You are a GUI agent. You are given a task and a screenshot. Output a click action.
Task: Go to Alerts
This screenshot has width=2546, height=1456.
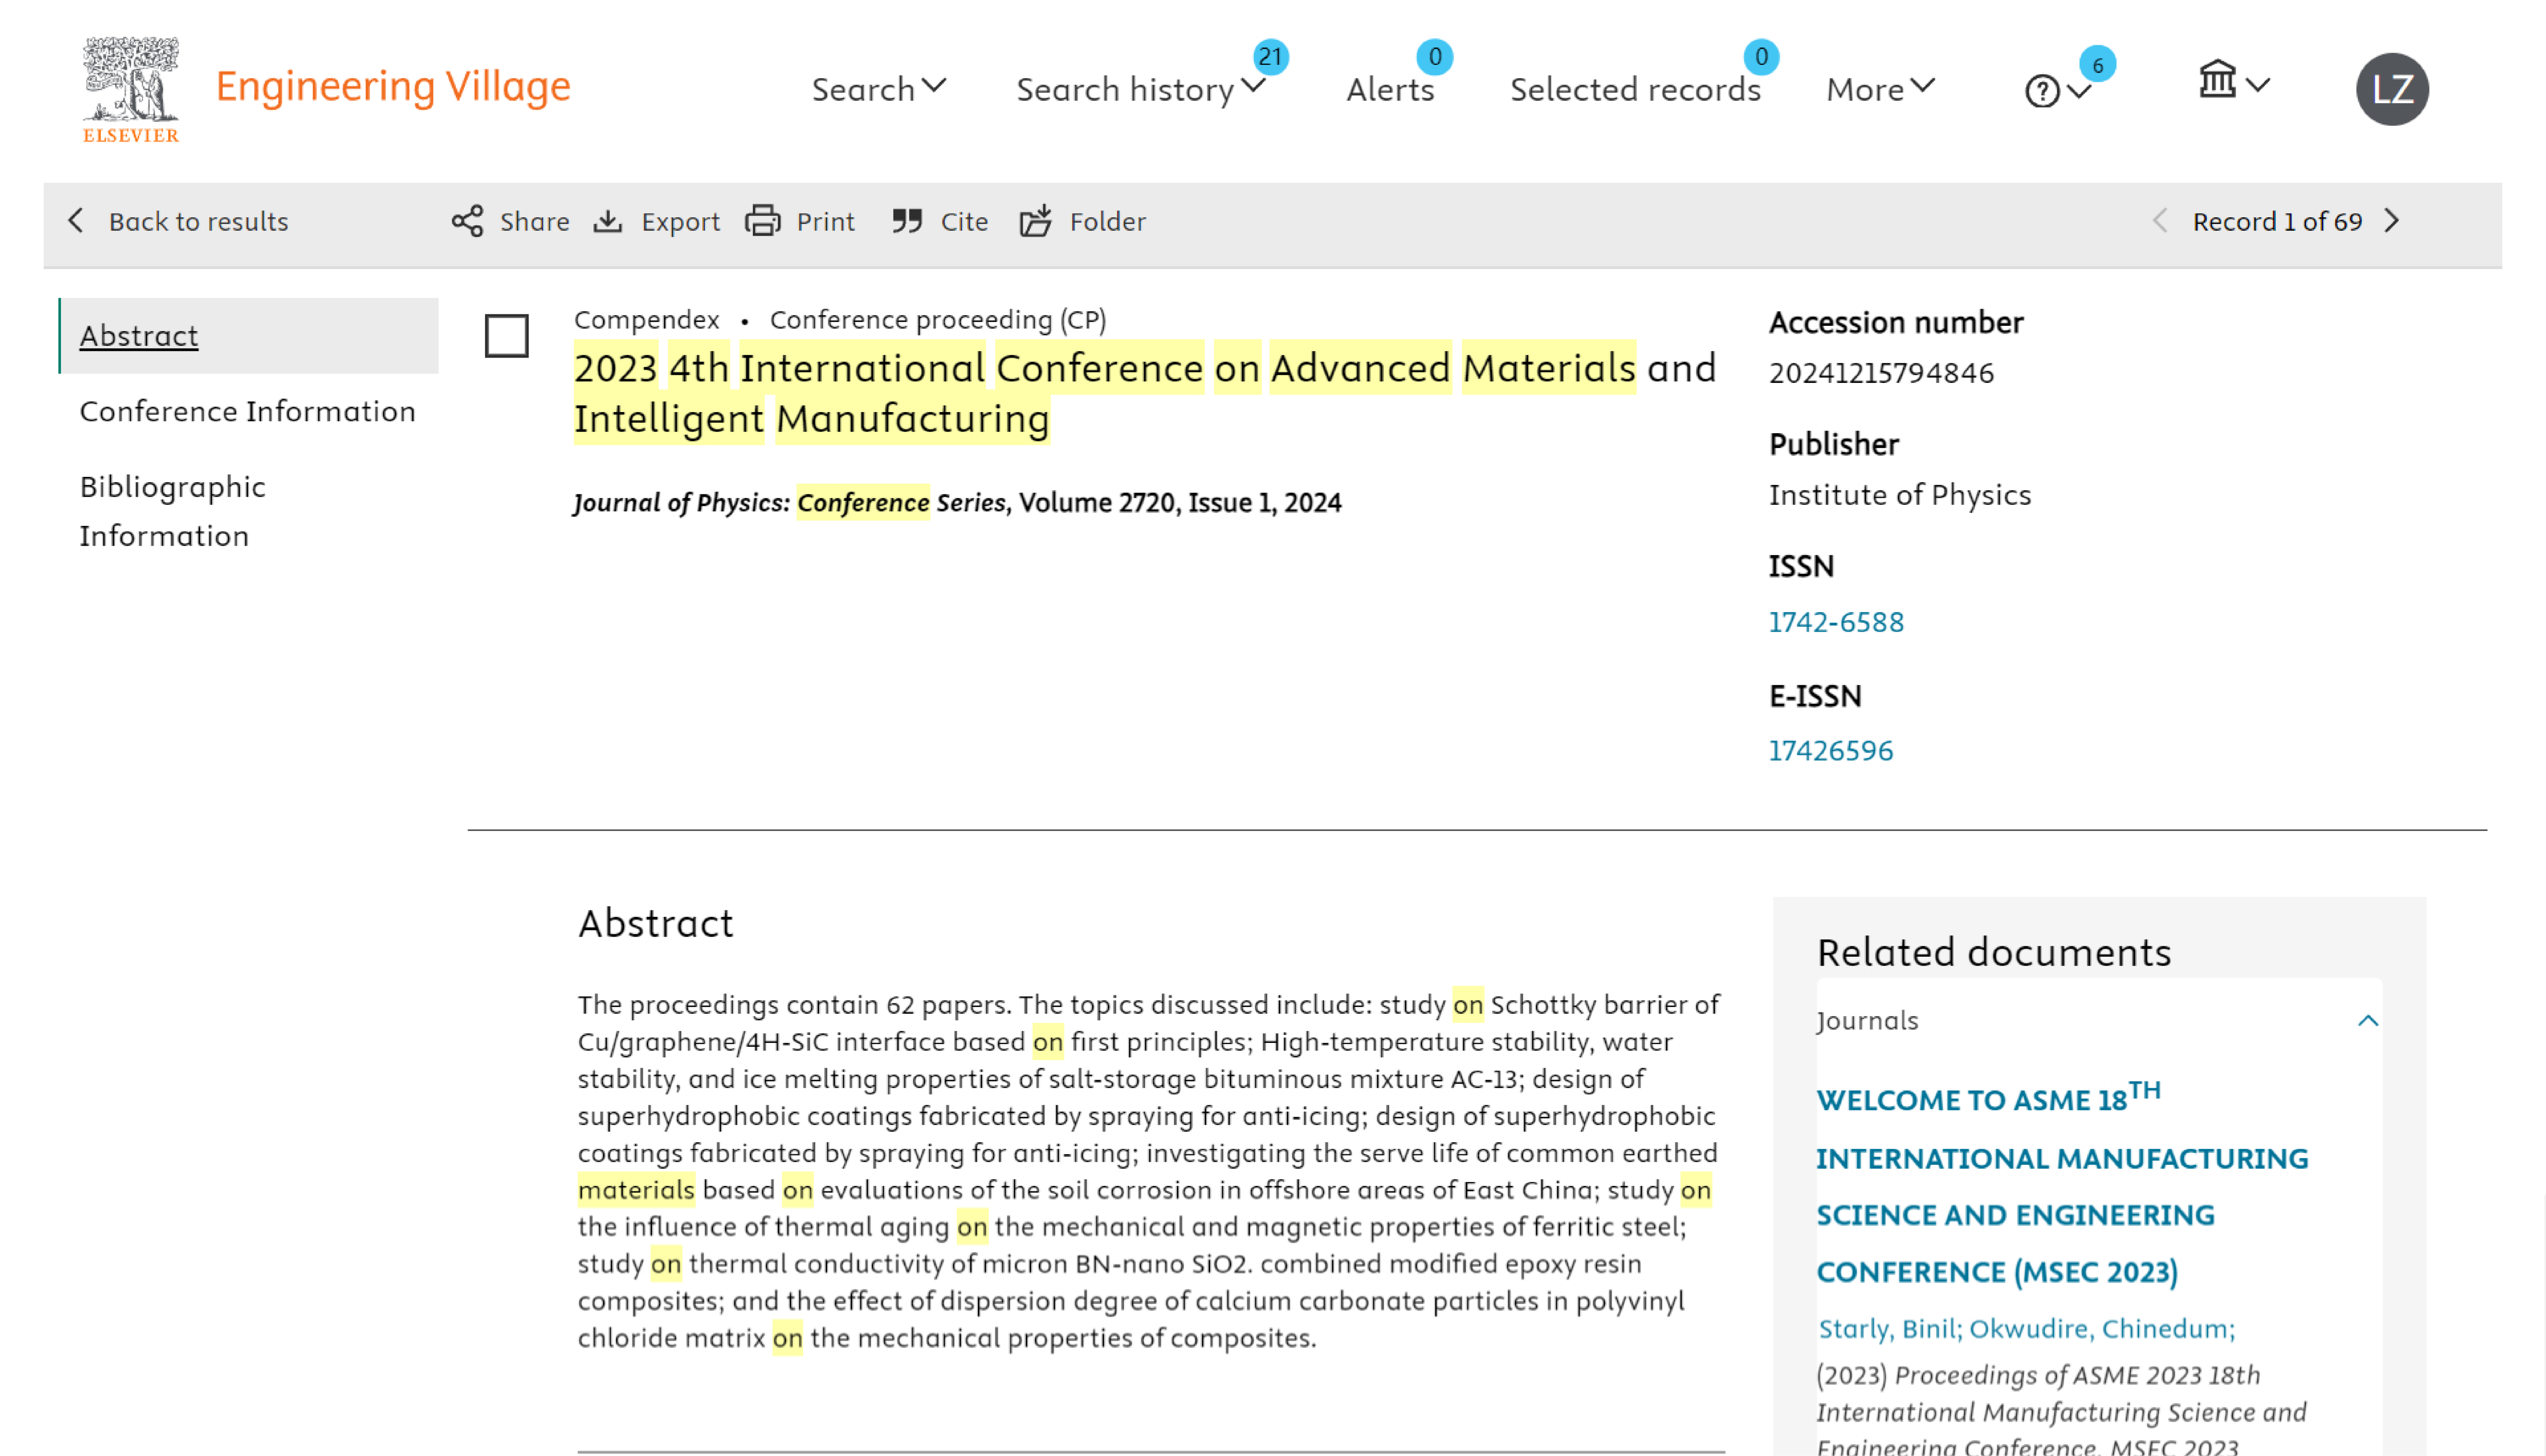(1390, 89)
